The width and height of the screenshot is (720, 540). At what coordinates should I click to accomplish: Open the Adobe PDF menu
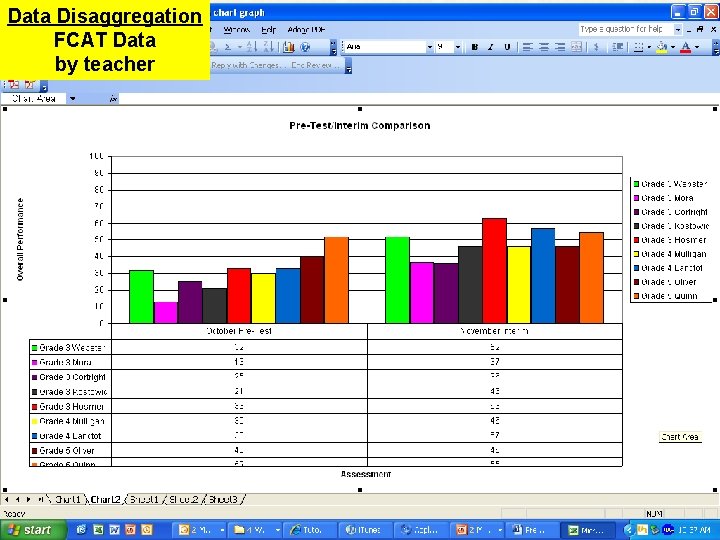click(306, 30)
